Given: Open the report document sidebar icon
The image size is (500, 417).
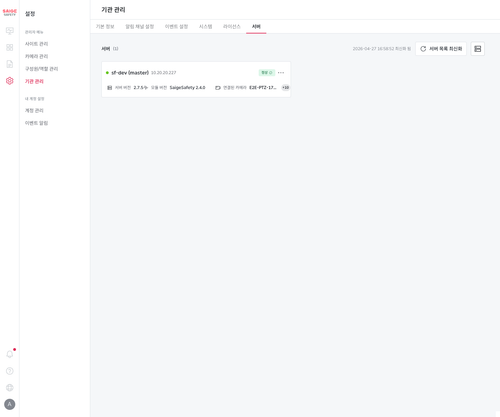Looking at the screenshot, I should [10, 64].
